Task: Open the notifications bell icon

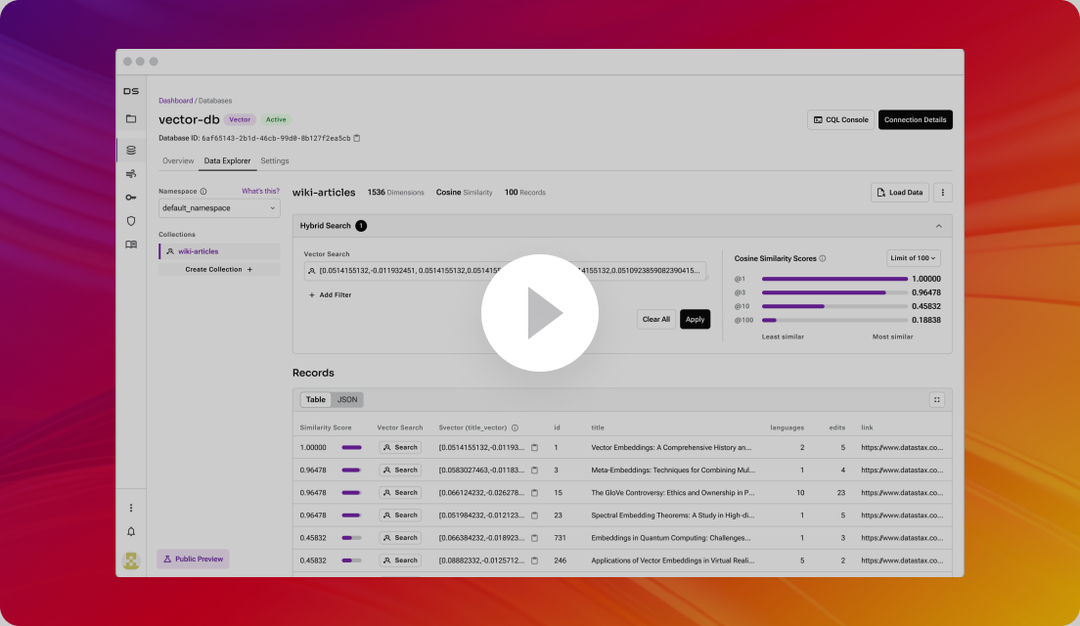Action: click(x=131, y=532)
